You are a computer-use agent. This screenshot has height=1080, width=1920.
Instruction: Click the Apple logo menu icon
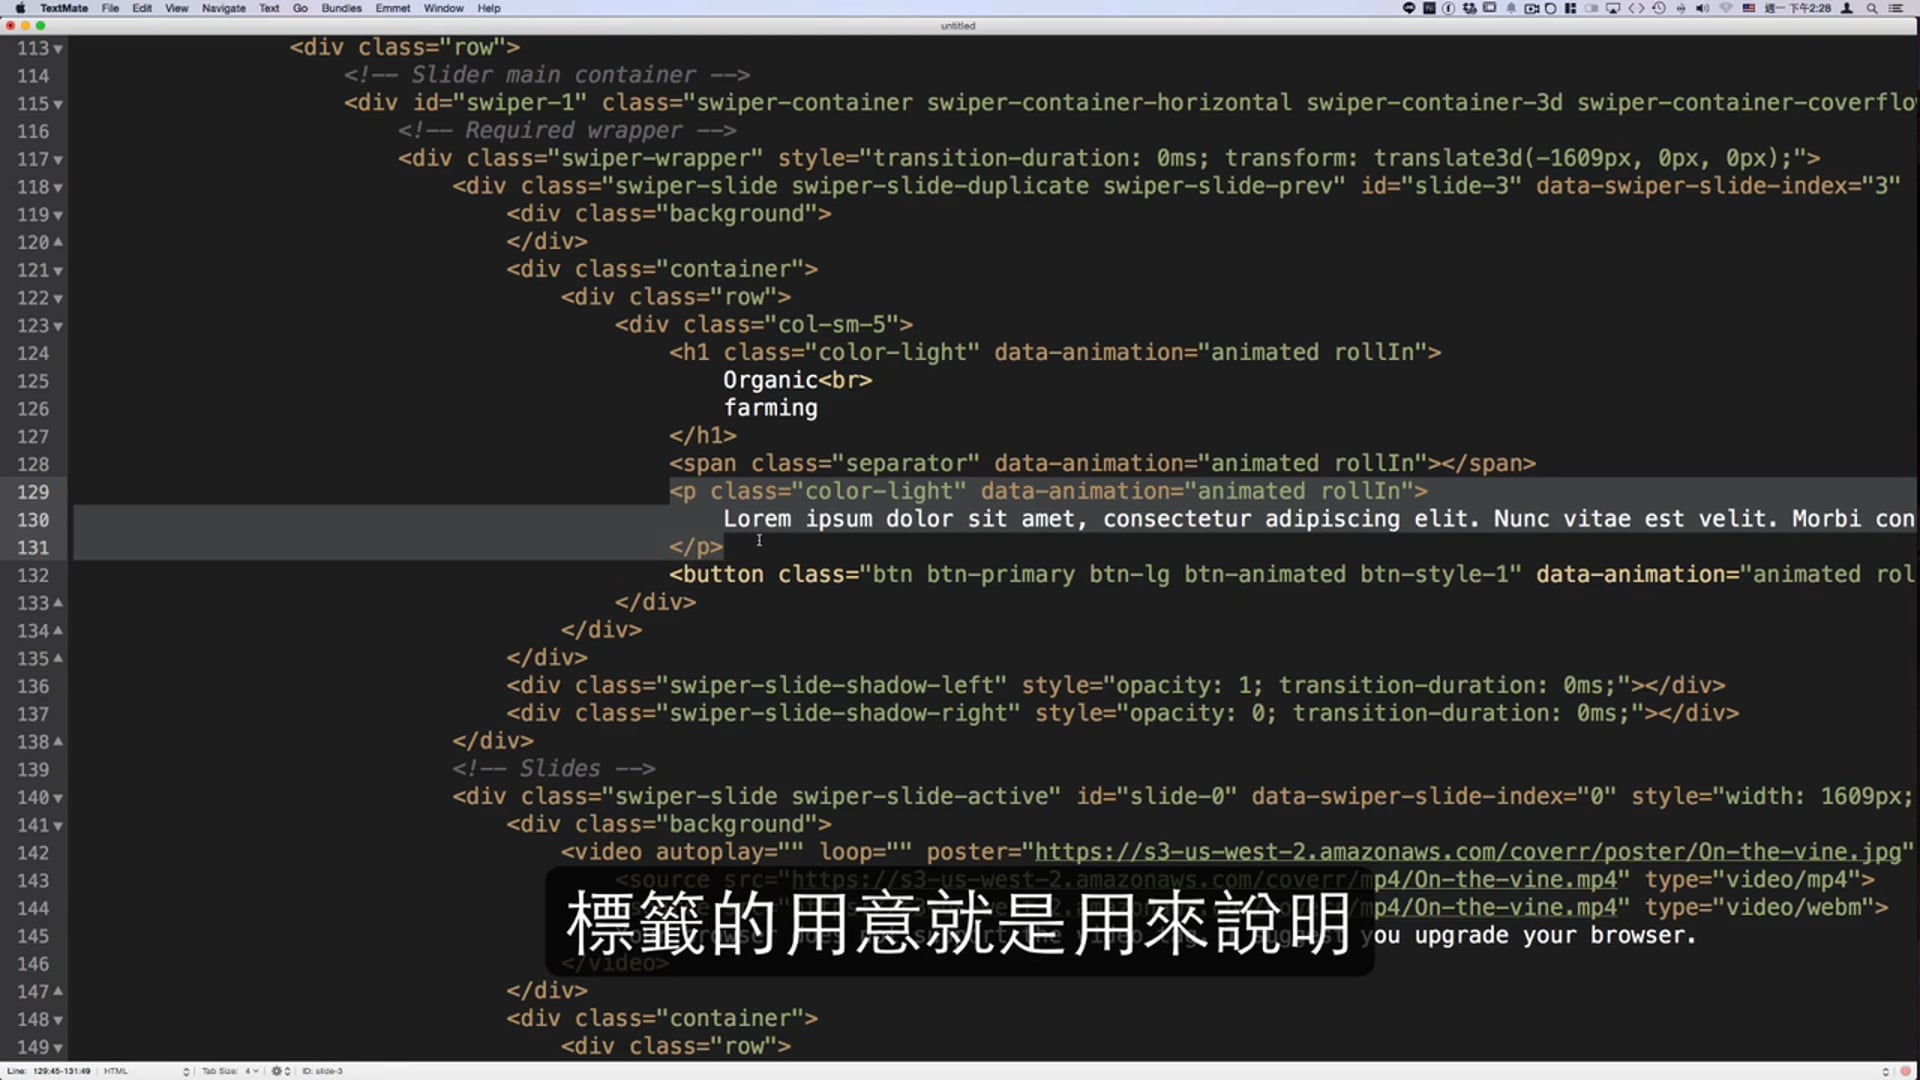pos(19,8)
